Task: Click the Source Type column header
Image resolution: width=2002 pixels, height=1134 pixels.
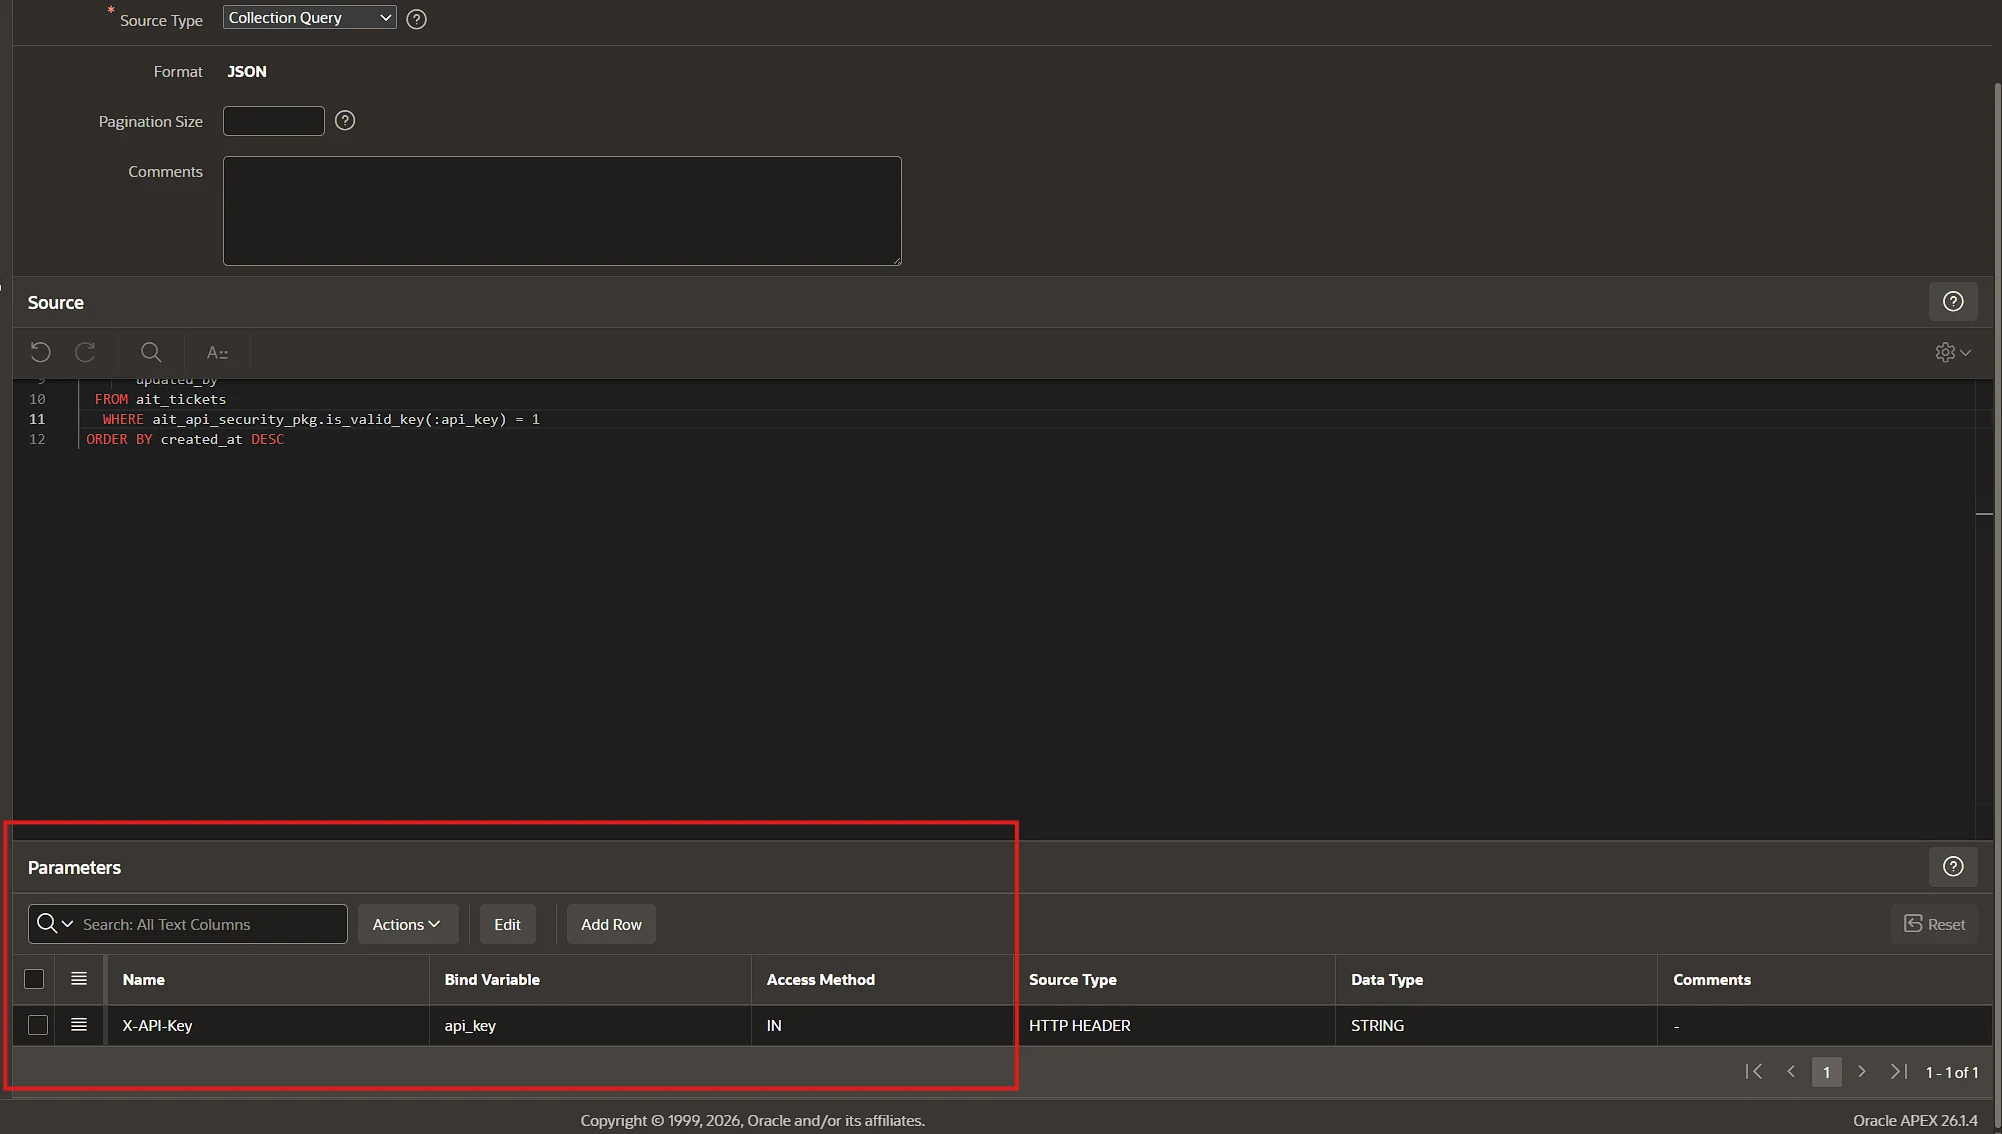Action: click(1174, 980)
